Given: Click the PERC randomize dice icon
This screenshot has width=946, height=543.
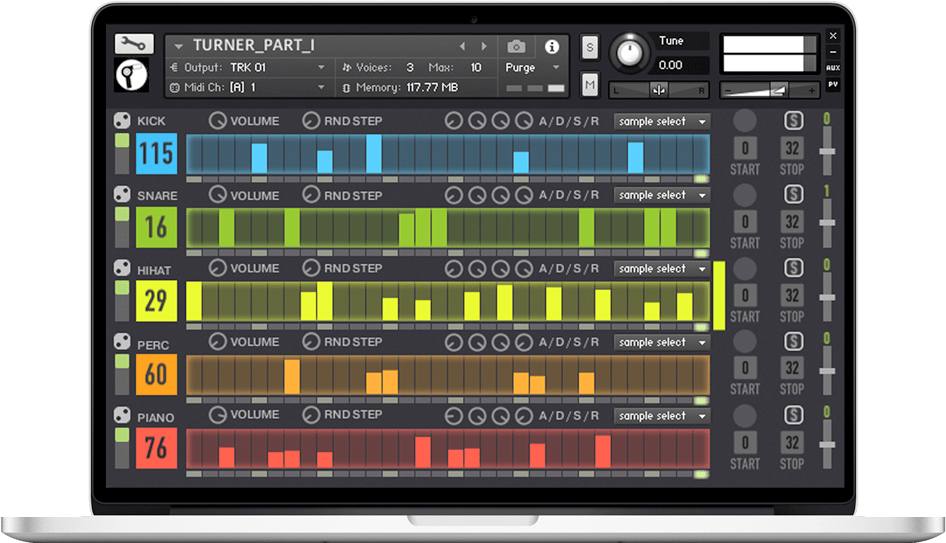Looking at the screenshot, I should coord(122,342).
